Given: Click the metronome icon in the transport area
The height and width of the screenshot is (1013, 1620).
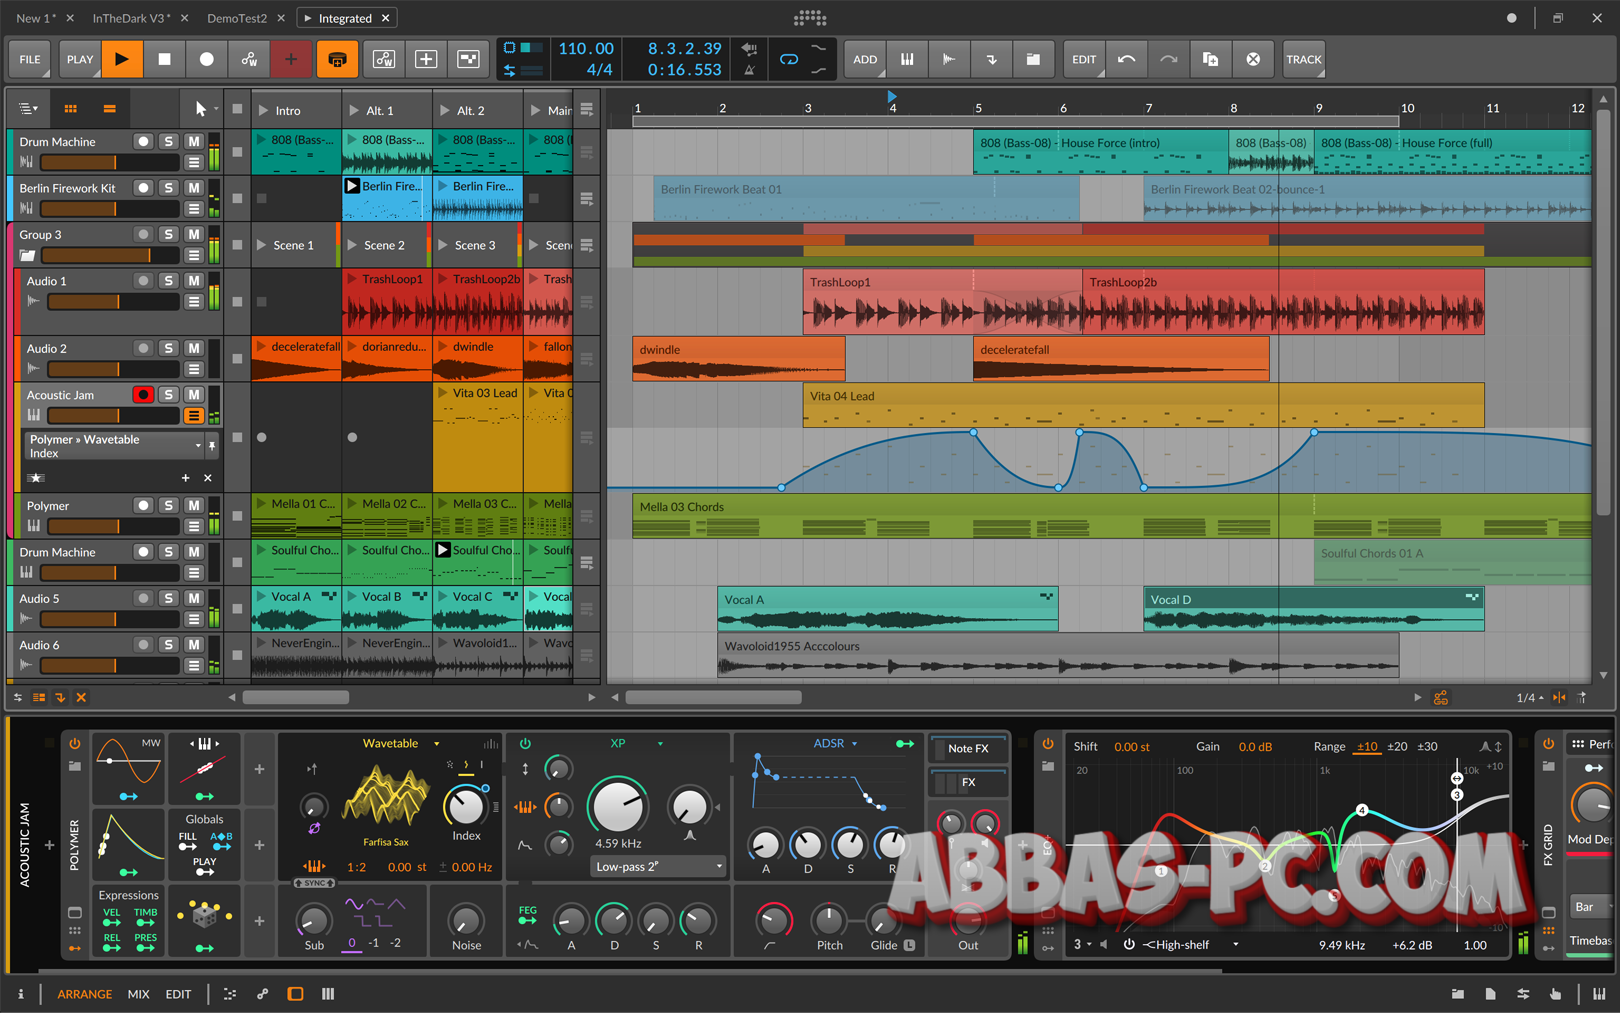Looking at the screenshot, I should 749,70.
